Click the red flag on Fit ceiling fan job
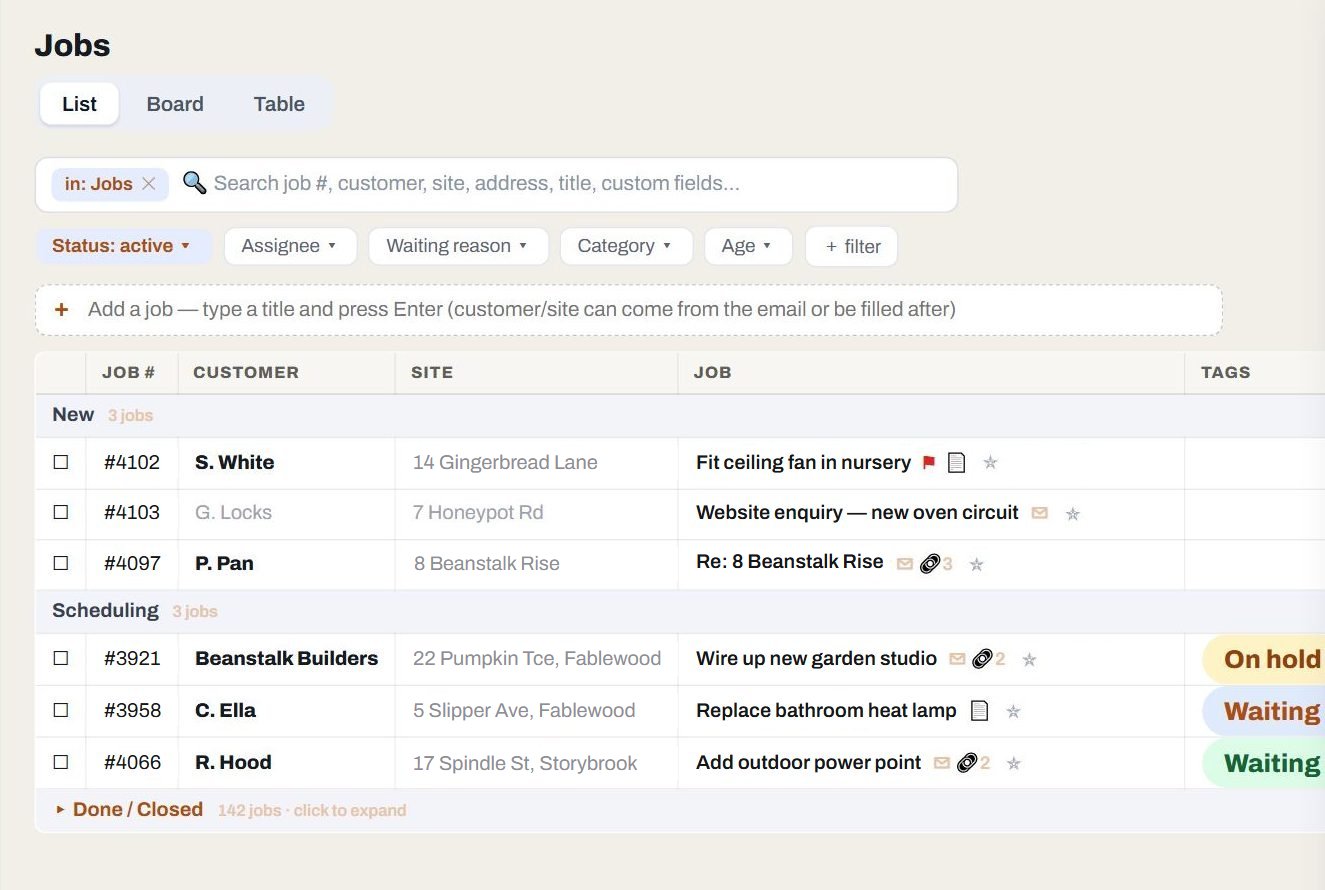1325x890 pixels. [928, 462]
